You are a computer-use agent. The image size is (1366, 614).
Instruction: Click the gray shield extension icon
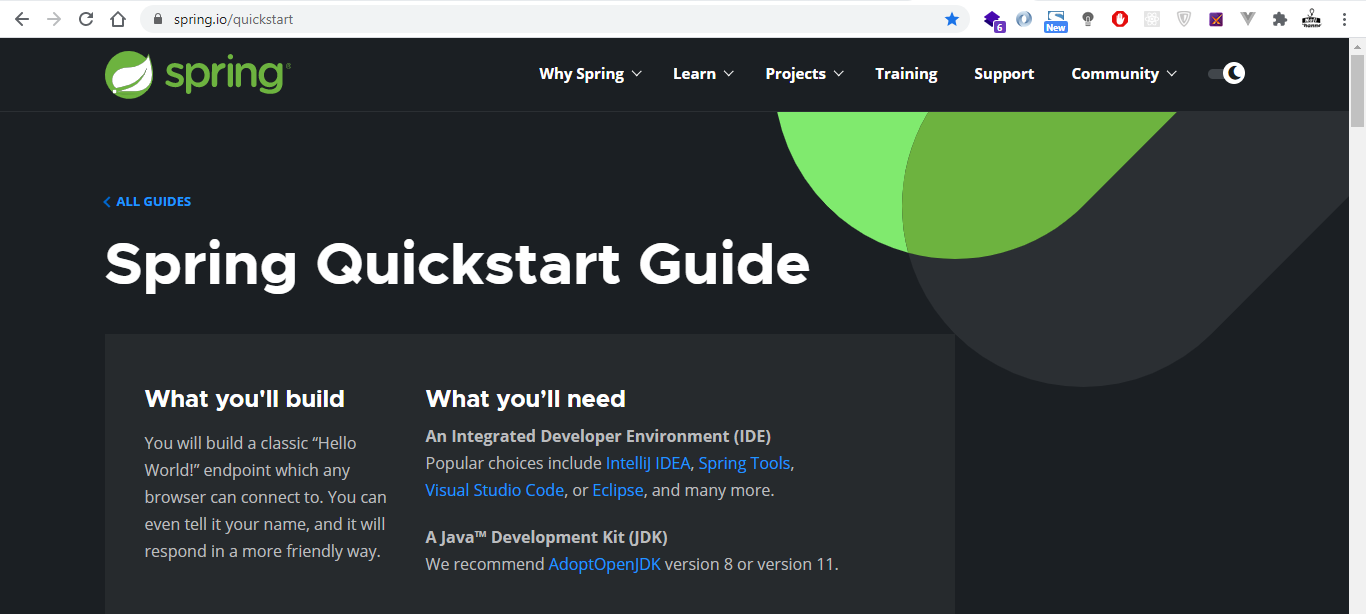coord(1184,19)
